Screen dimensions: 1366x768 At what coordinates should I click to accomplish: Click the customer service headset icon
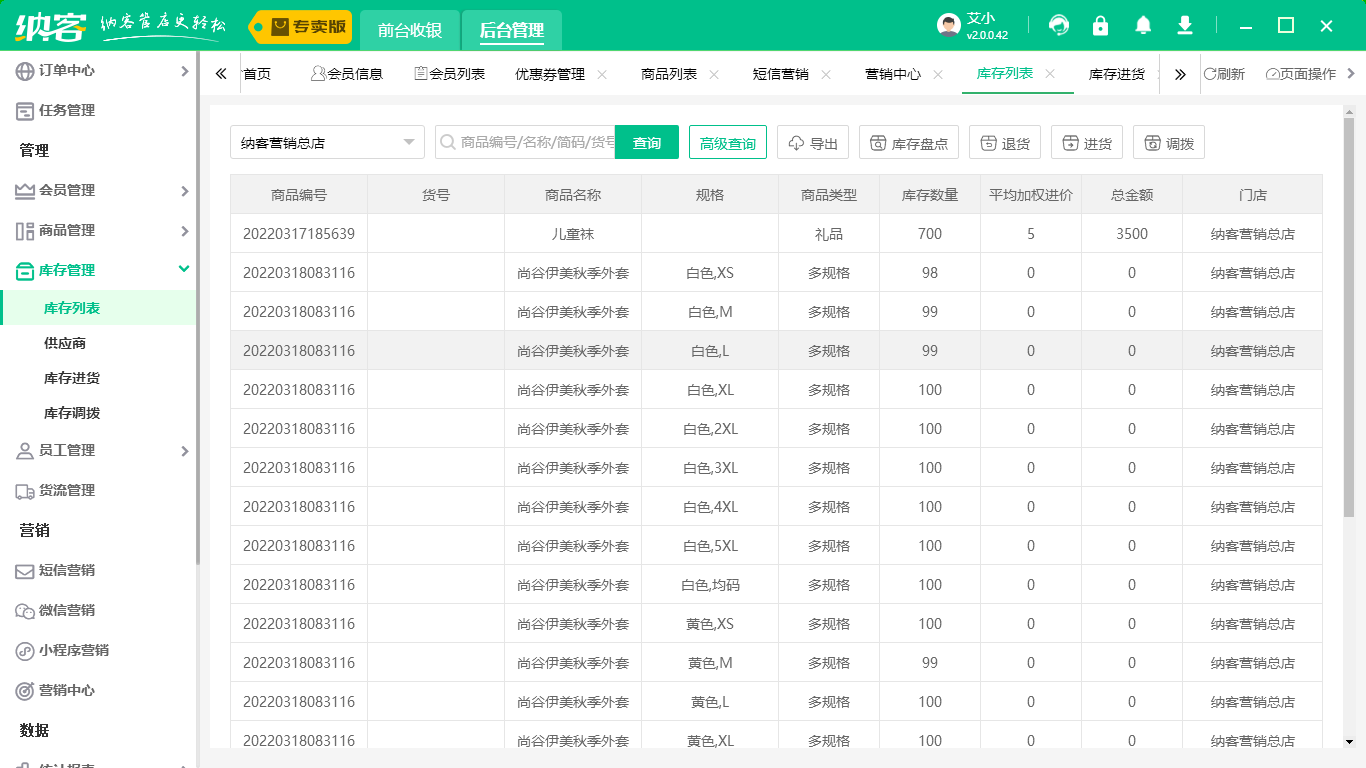click(1059, 26)
